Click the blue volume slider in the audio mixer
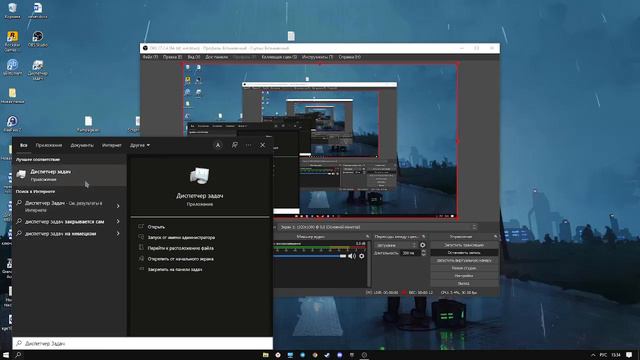 coord(310,256)
